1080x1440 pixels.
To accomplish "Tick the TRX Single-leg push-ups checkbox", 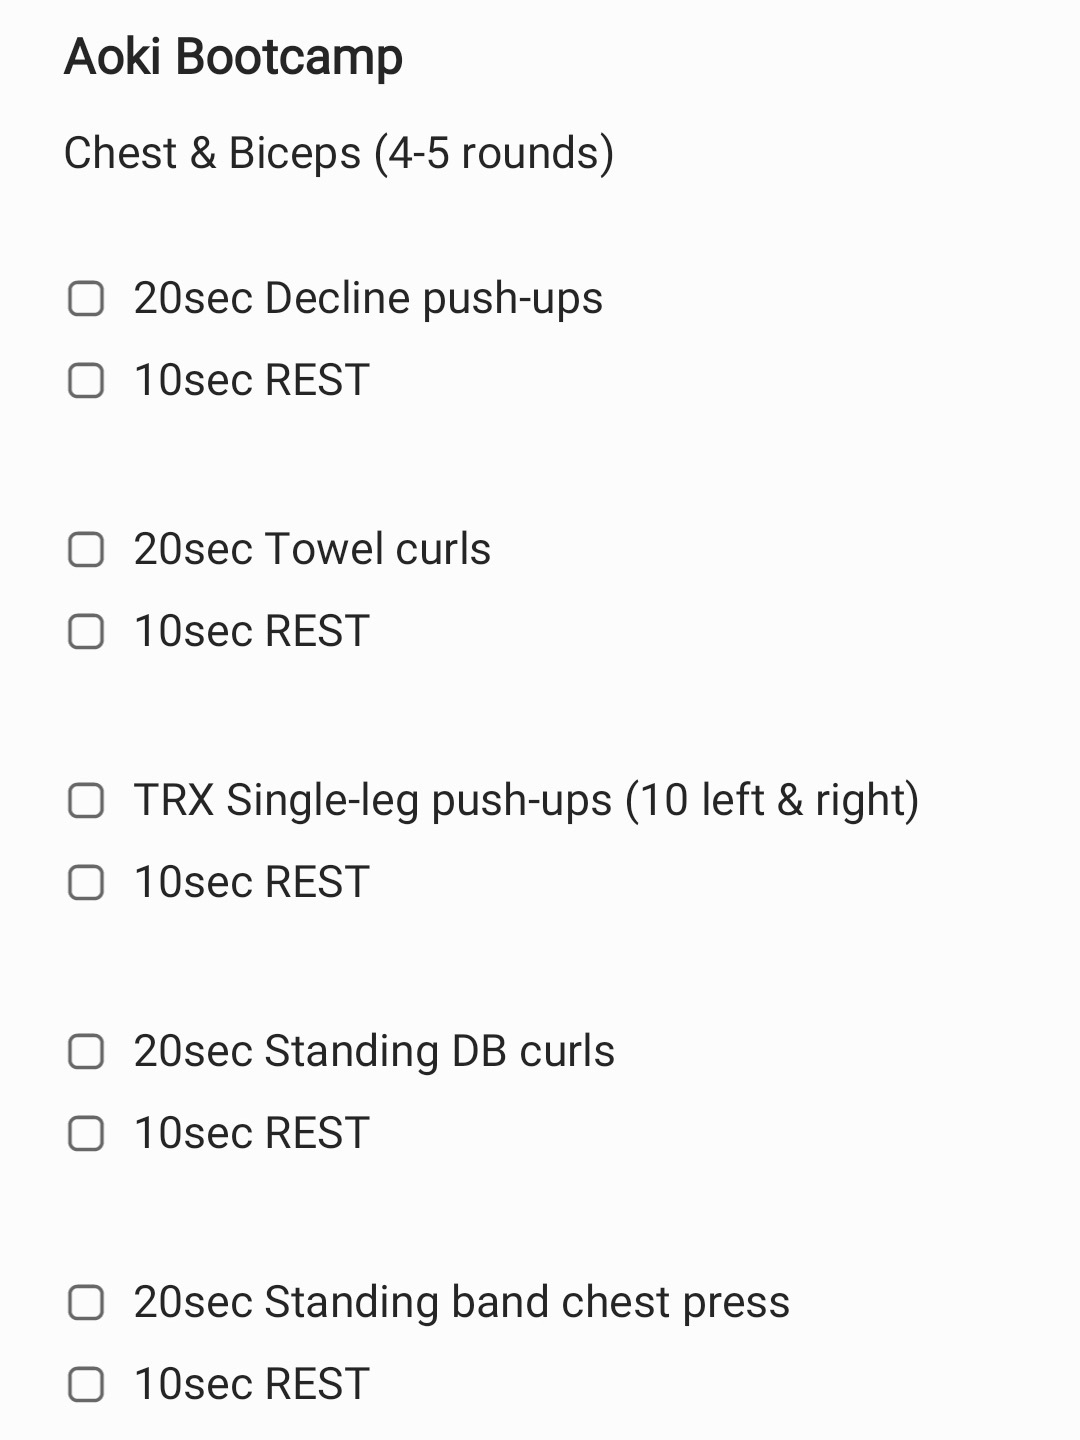I will coord(86,800).
